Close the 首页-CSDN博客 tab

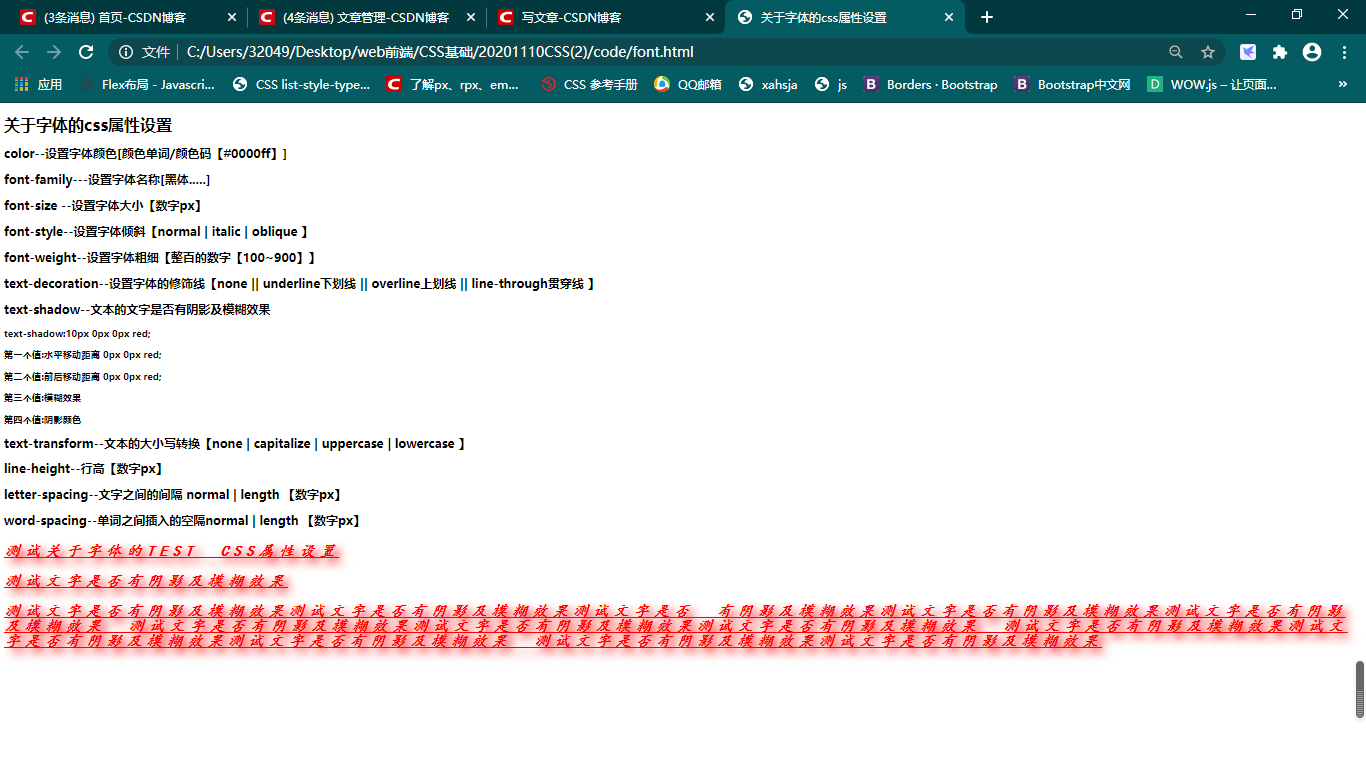(x=232, y=18)
